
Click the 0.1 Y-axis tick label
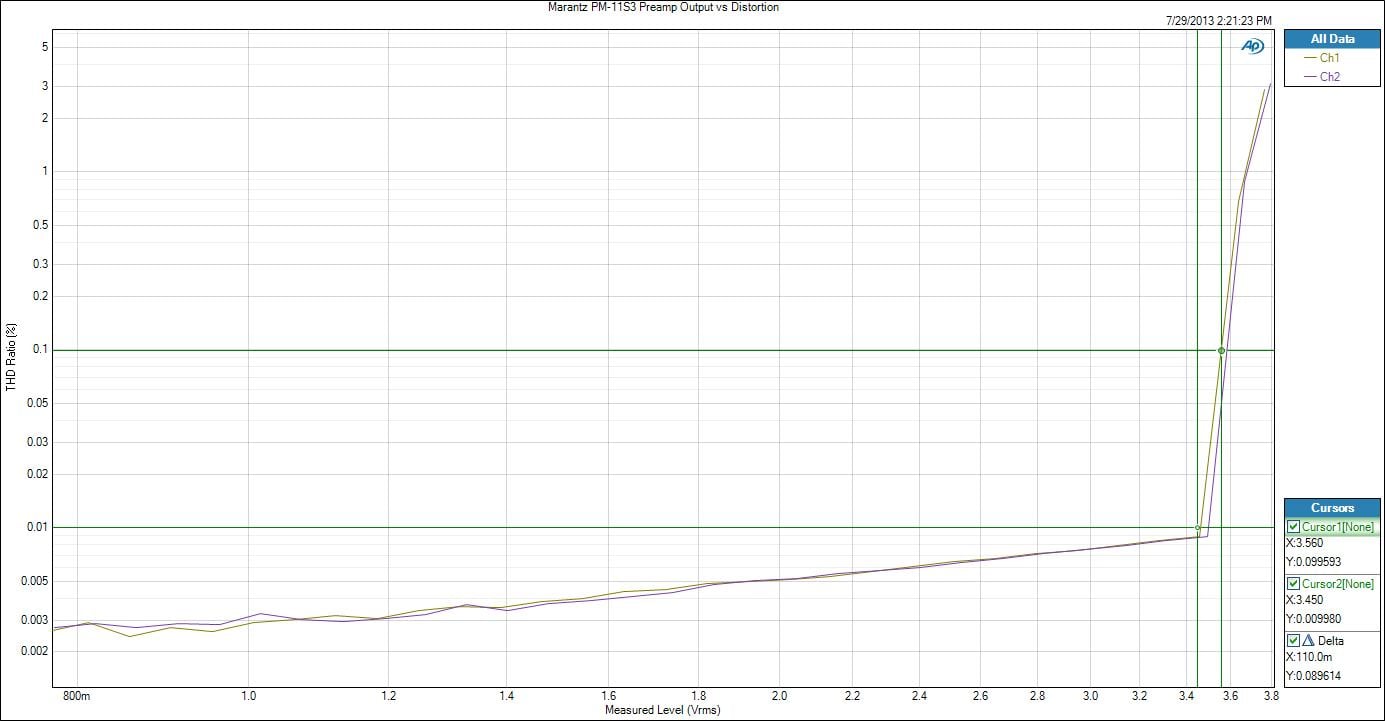[x=41, y=350]
